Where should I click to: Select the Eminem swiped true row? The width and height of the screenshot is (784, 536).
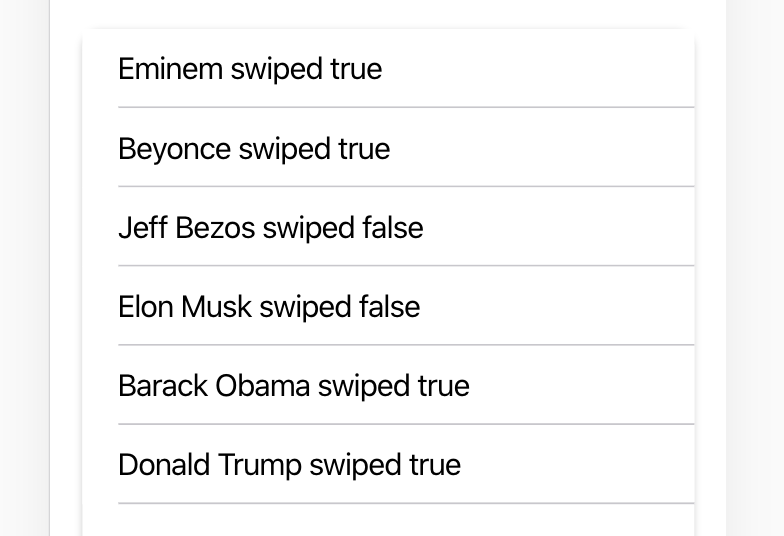388,68
